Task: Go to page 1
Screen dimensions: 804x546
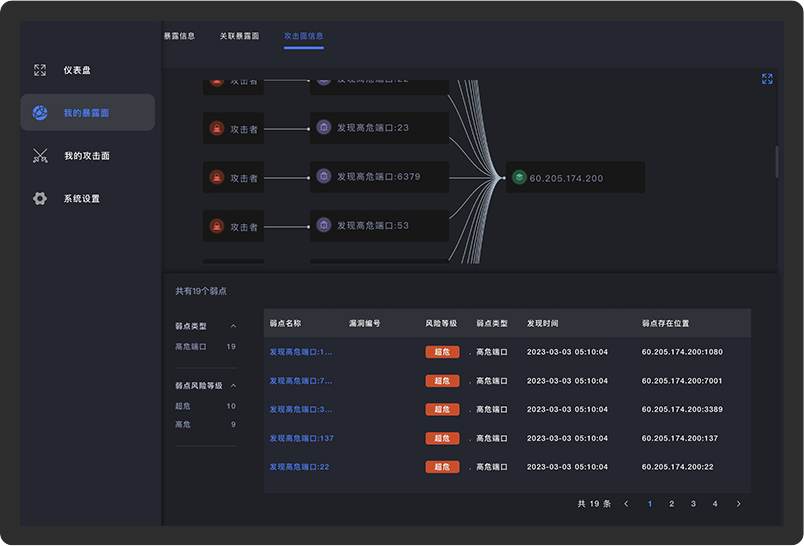Action: [650, 504]
